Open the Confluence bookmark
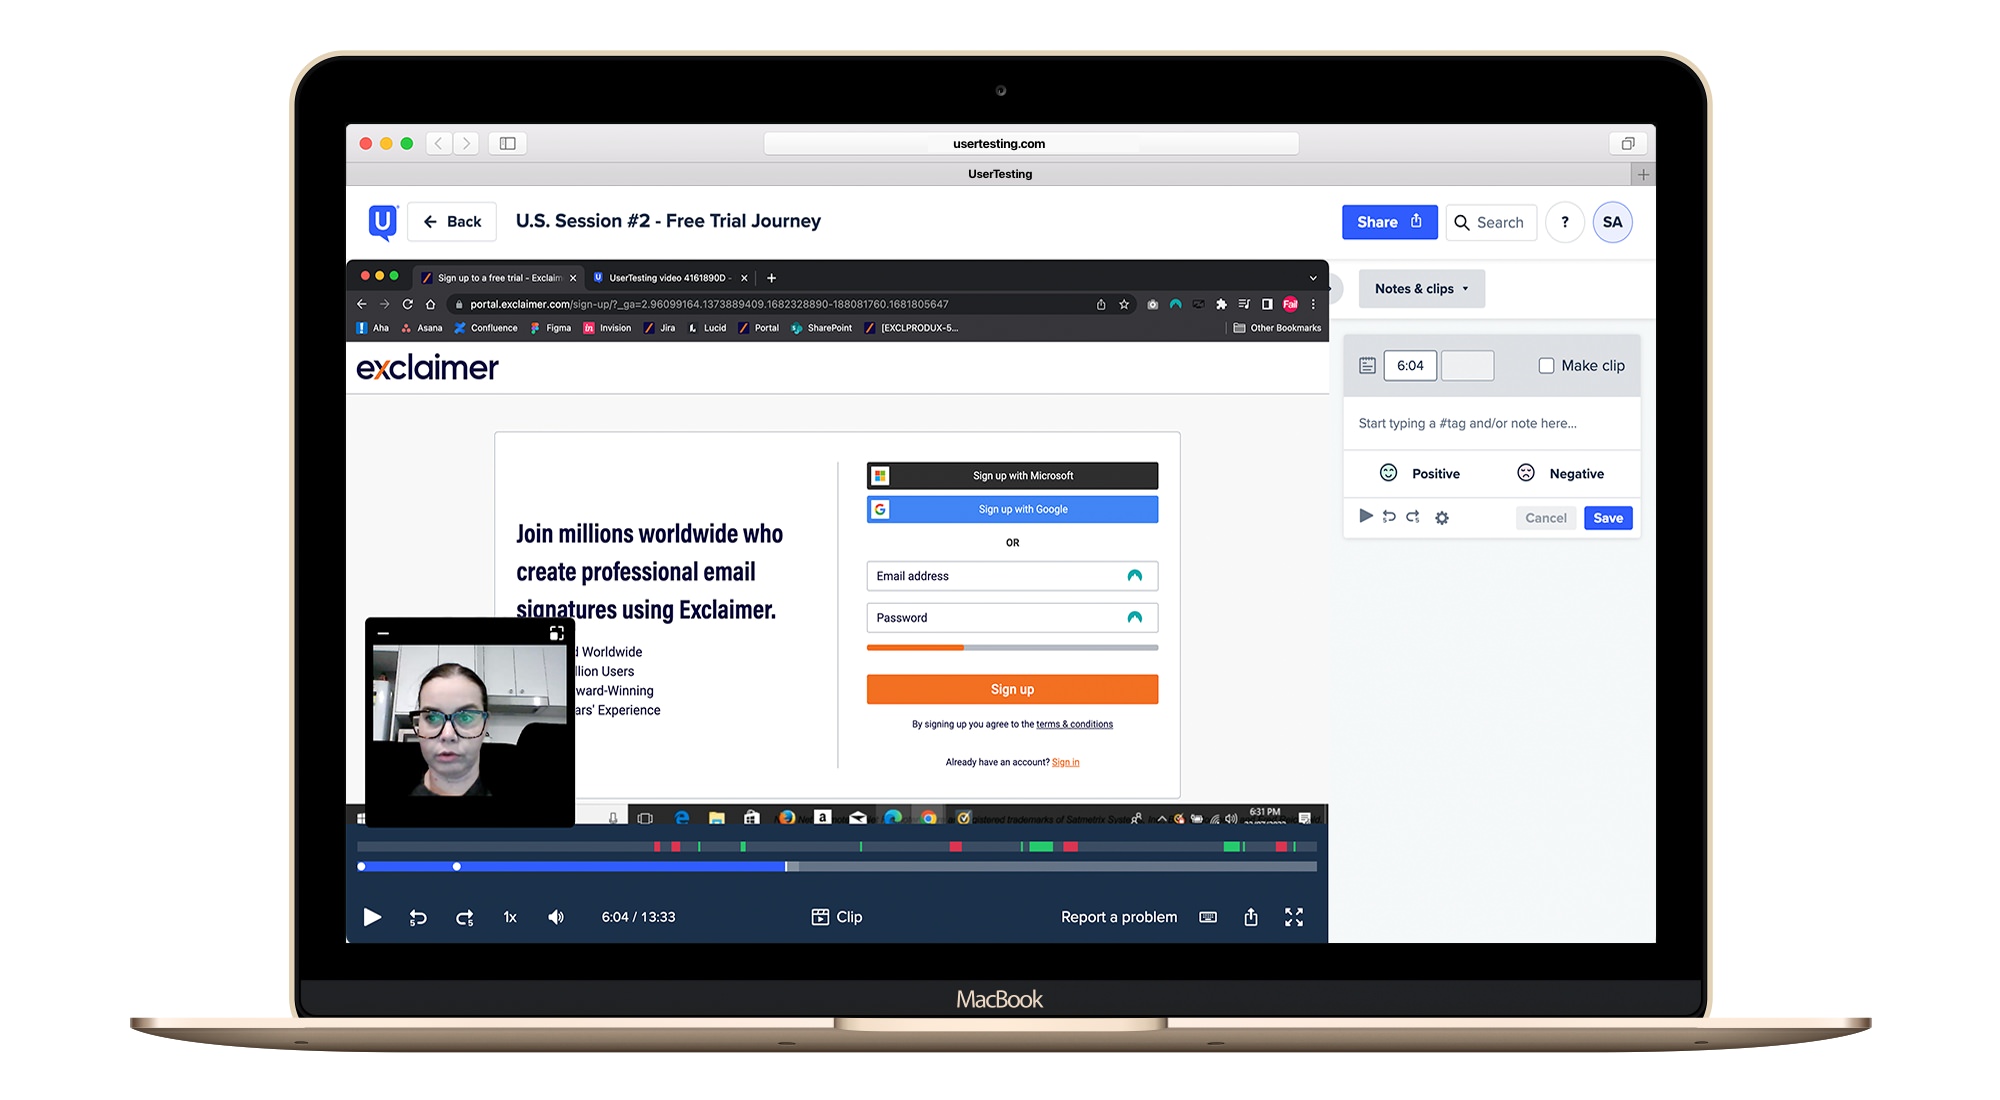 pos(486,328)
